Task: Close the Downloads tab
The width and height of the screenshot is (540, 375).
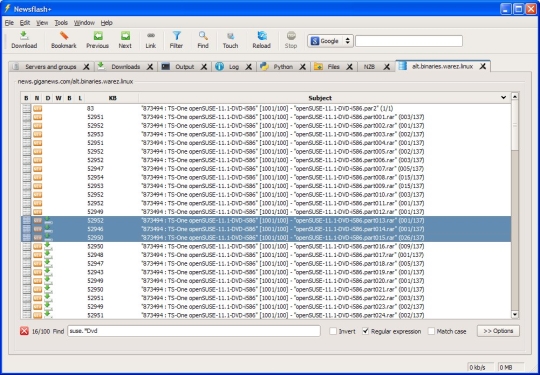Action: tap(150, 67)
